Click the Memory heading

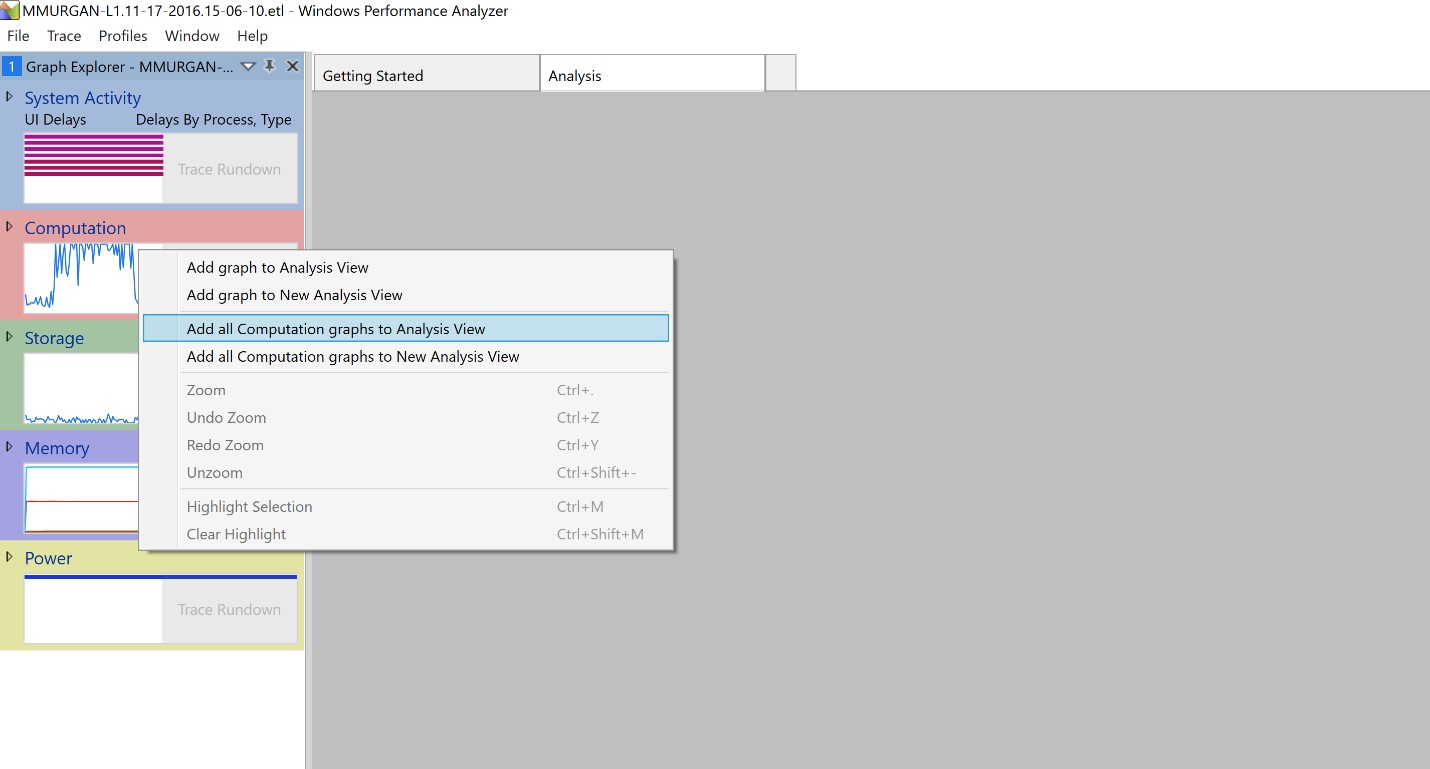57,448
